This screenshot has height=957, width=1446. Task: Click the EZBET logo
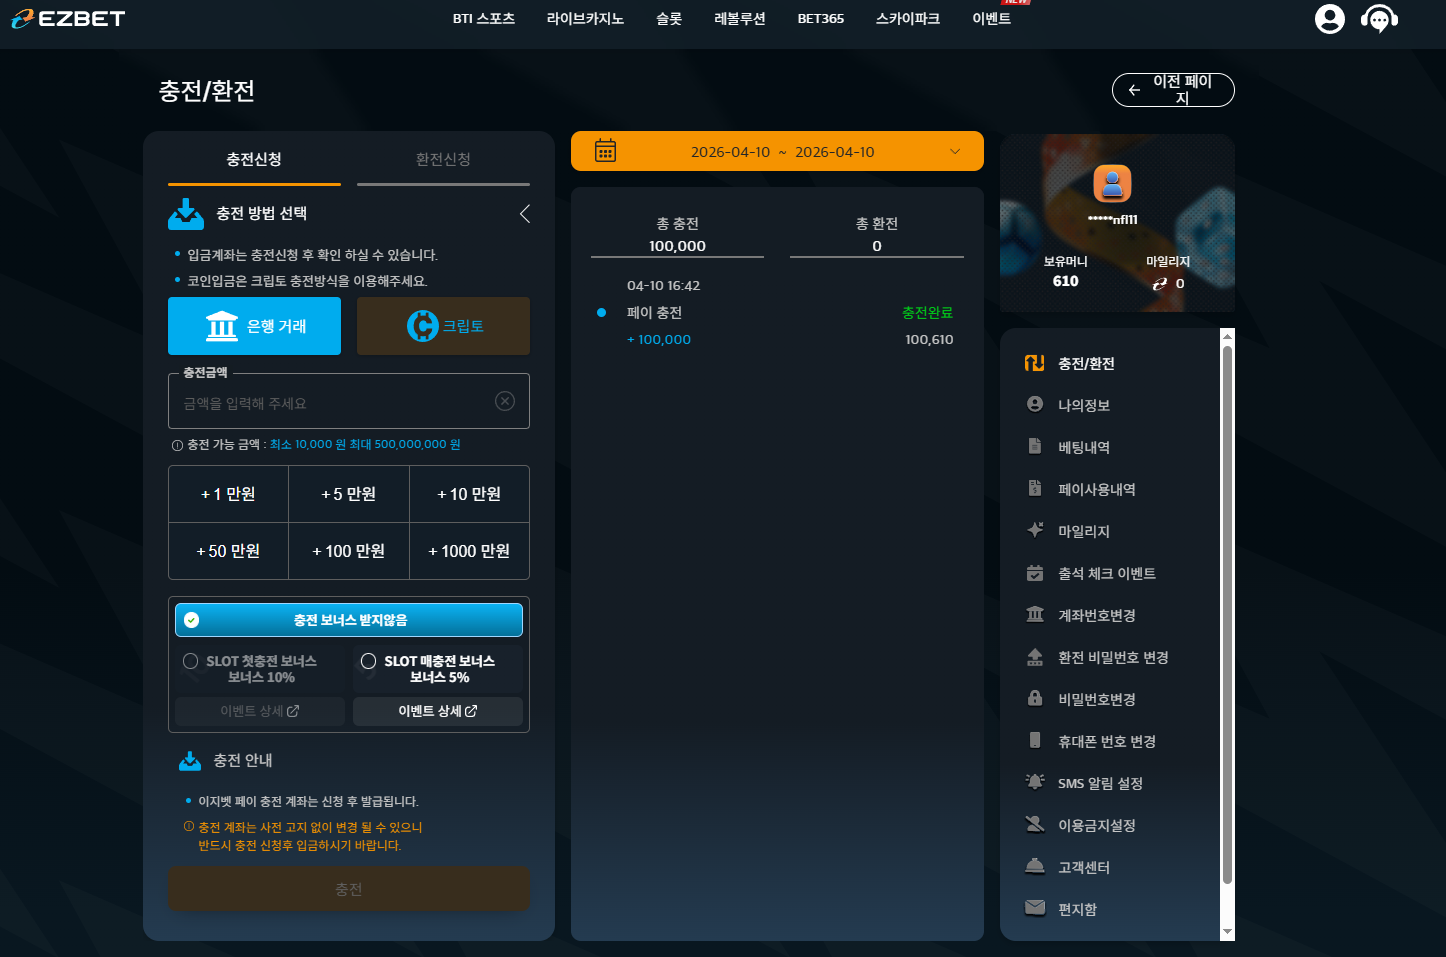[x=68, y=18]
